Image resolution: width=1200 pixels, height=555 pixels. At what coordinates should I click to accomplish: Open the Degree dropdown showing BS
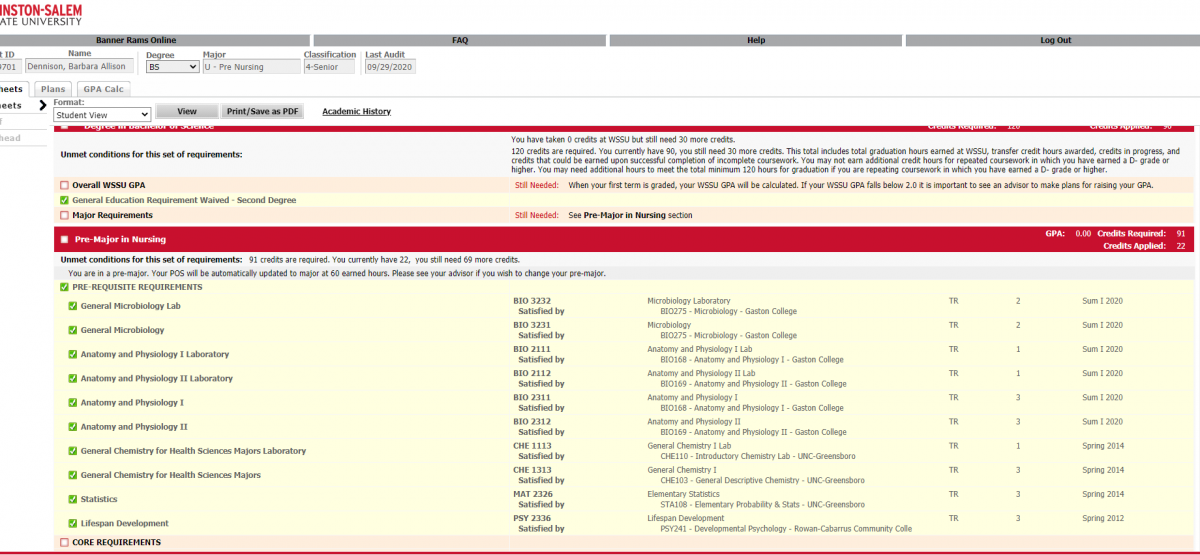(x=172, y=67)
